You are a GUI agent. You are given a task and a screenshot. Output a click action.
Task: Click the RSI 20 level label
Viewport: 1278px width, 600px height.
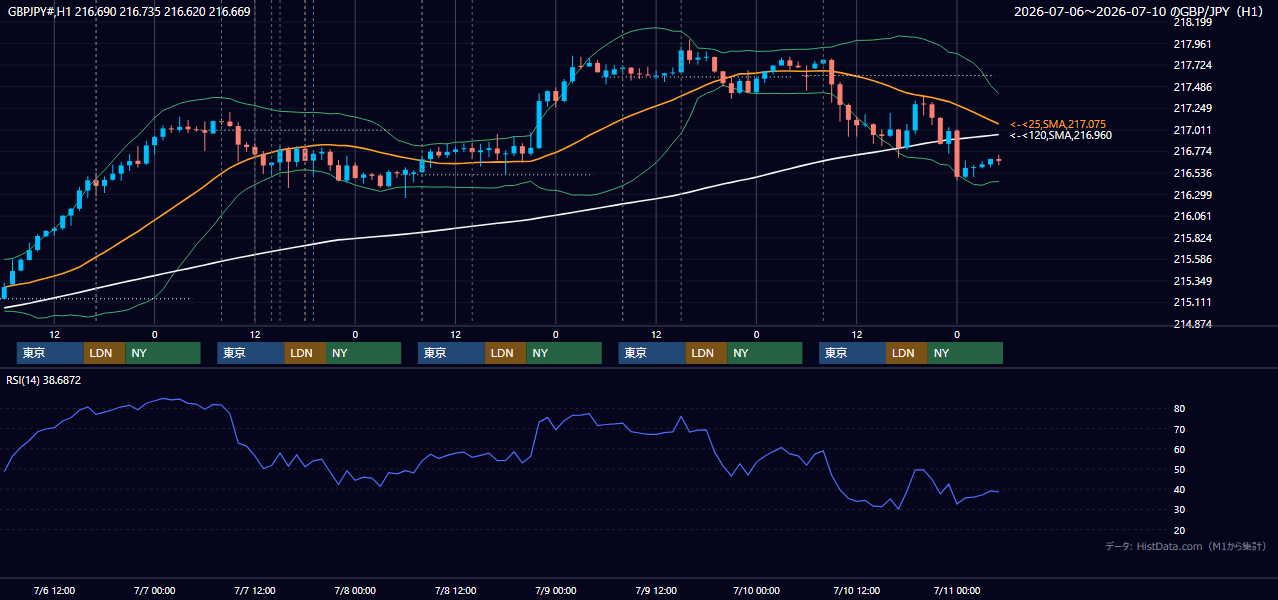pos(1180,530)
